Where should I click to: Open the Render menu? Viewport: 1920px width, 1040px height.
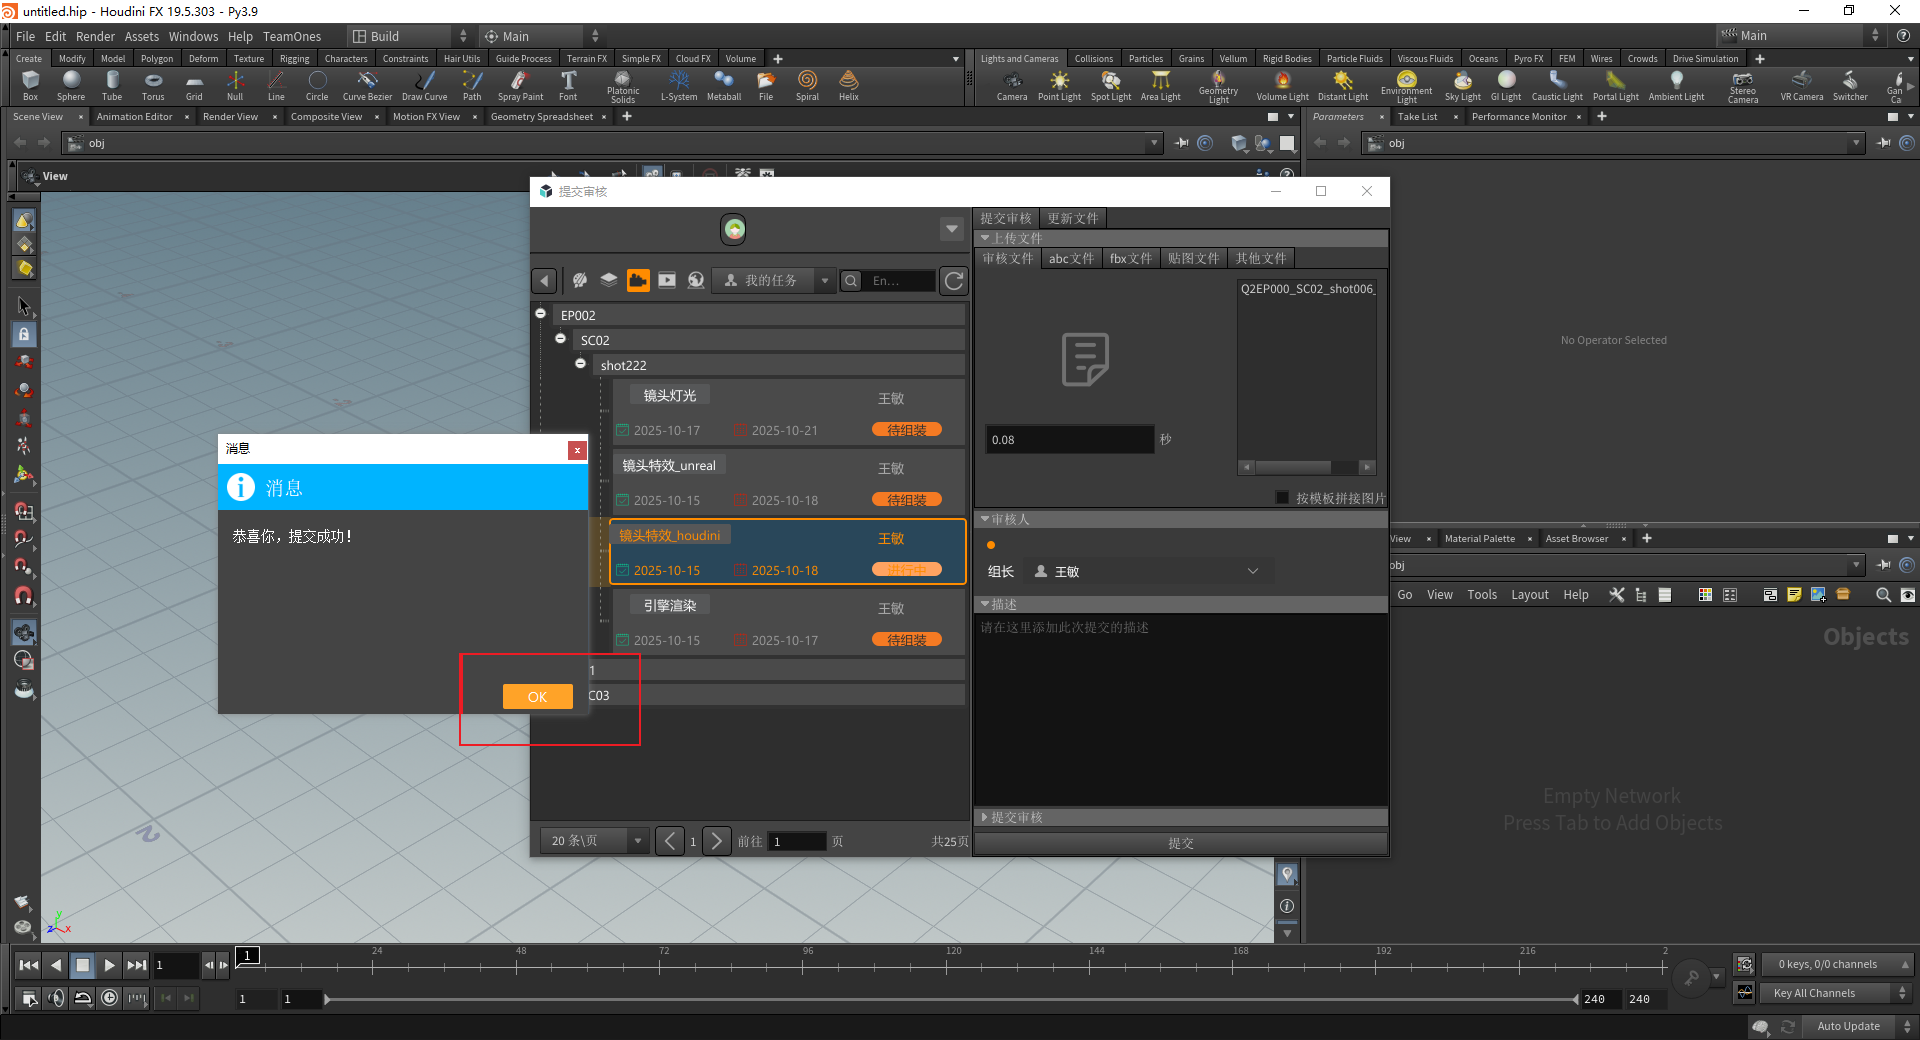(95, 36)
